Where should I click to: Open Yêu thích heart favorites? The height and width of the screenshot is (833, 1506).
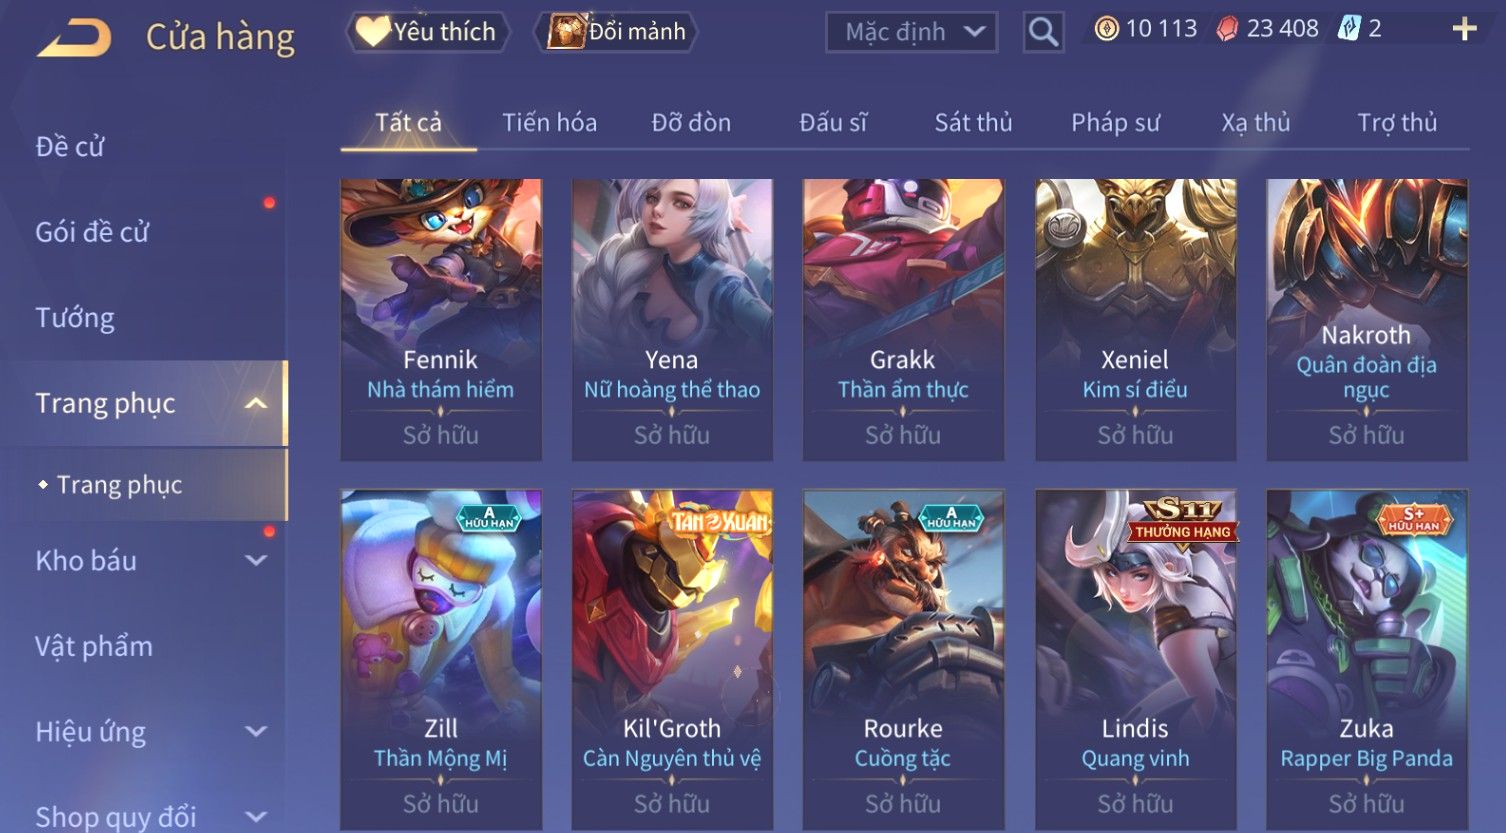428,32
